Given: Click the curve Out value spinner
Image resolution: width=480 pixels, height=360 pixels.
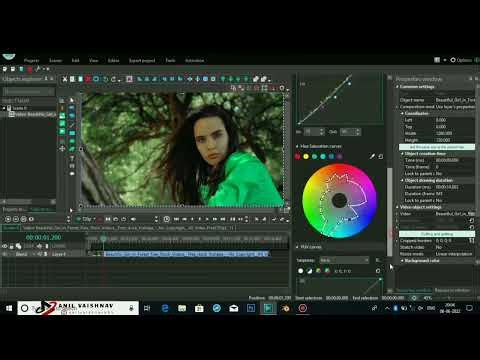Looking at the screenshot, I should tap(350, 132).
